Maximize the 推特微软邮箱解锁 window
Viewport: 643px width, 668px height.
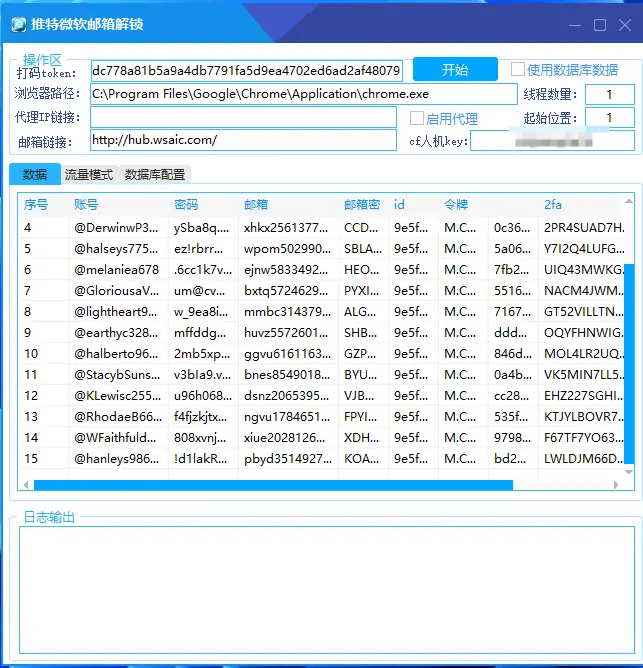click(600, 25)
